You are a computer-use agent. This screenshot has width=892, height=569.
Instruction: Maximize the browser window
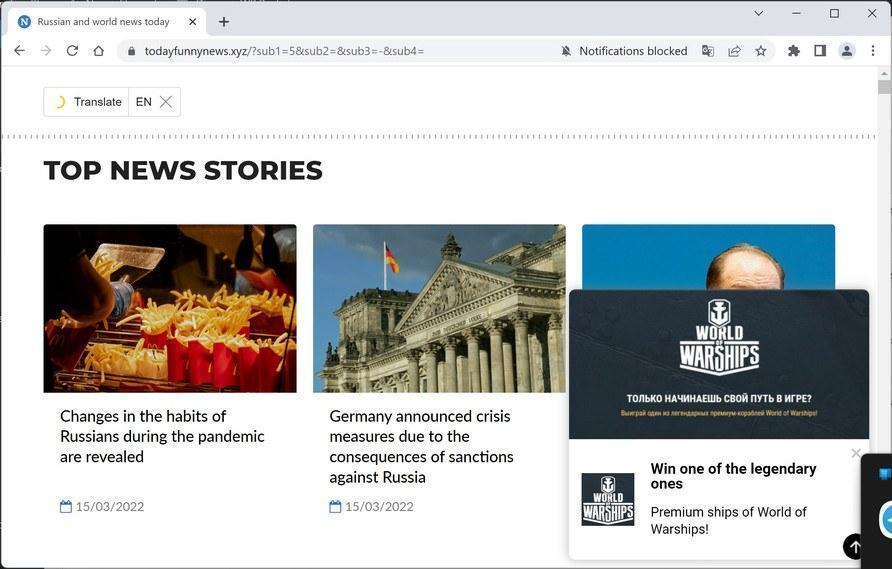point(834,13)
